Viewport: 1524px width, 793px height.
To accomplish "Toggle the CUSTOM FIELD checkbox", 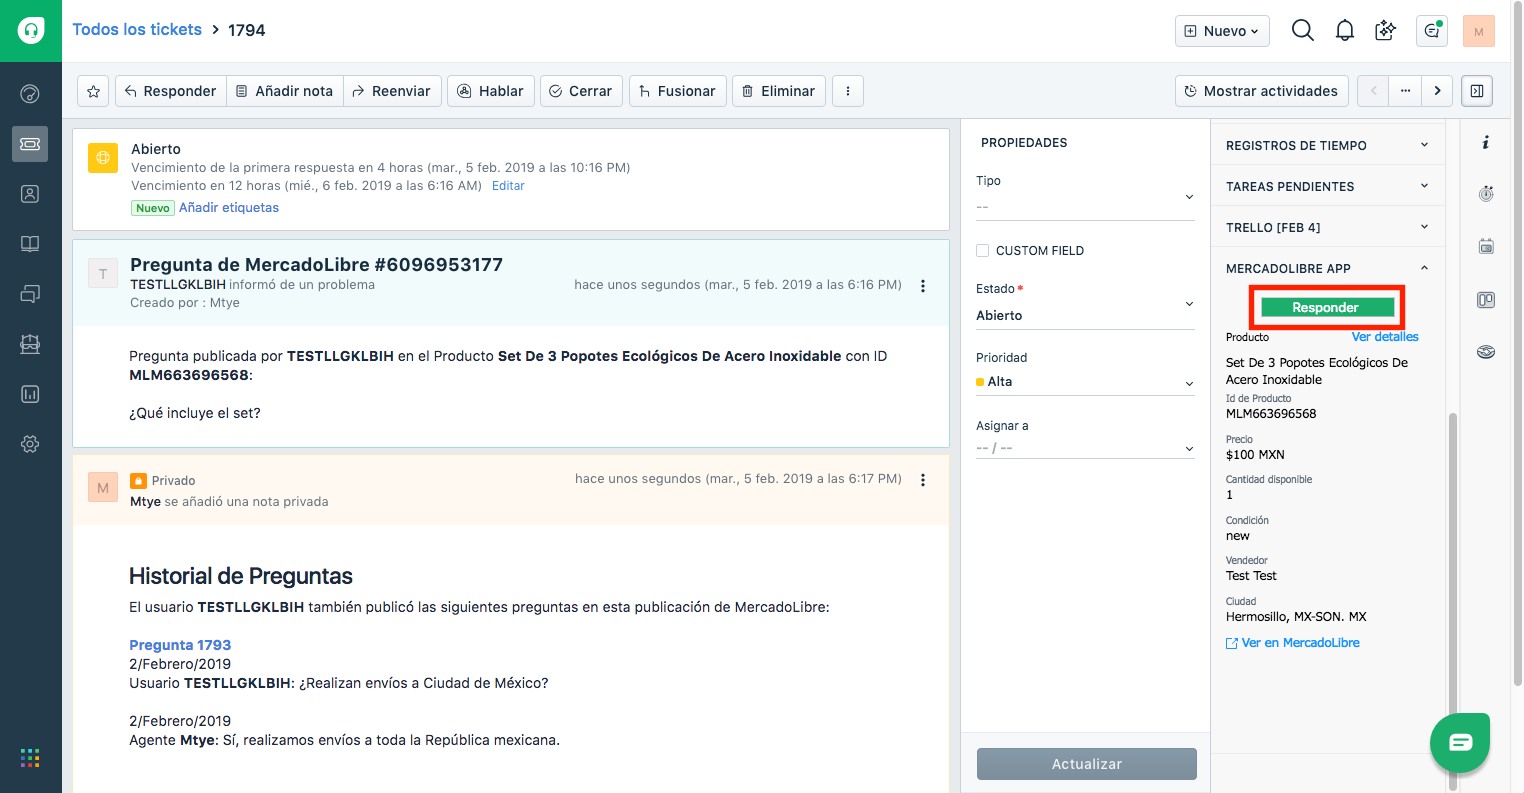I will coord(983,251).
